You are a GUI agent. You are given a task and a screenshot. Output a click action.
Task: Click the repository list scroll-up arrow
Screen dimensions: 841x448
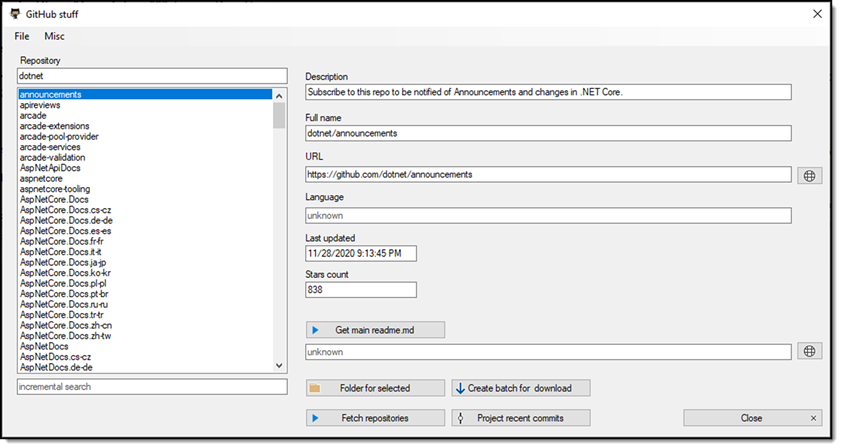click(279, 96)
